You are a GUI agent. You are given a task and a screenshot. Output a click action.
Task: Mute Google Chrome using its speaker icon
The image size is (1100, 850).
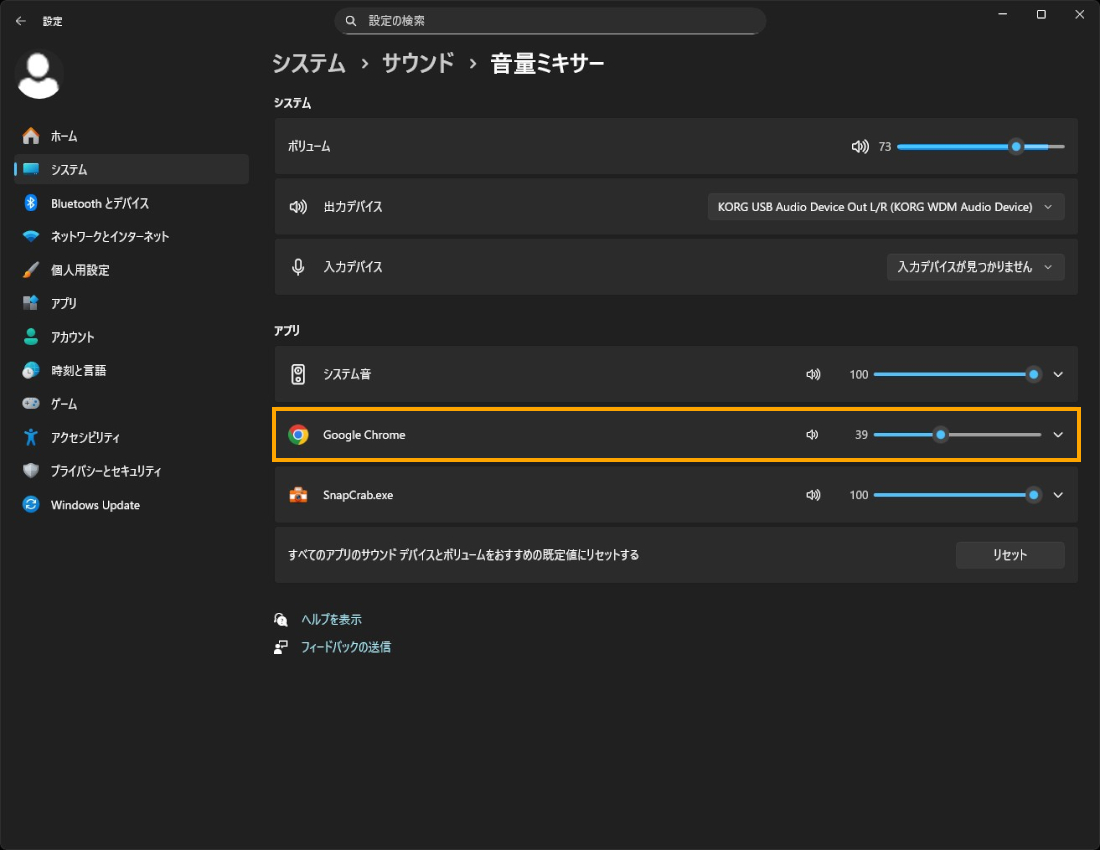[812, 435]
